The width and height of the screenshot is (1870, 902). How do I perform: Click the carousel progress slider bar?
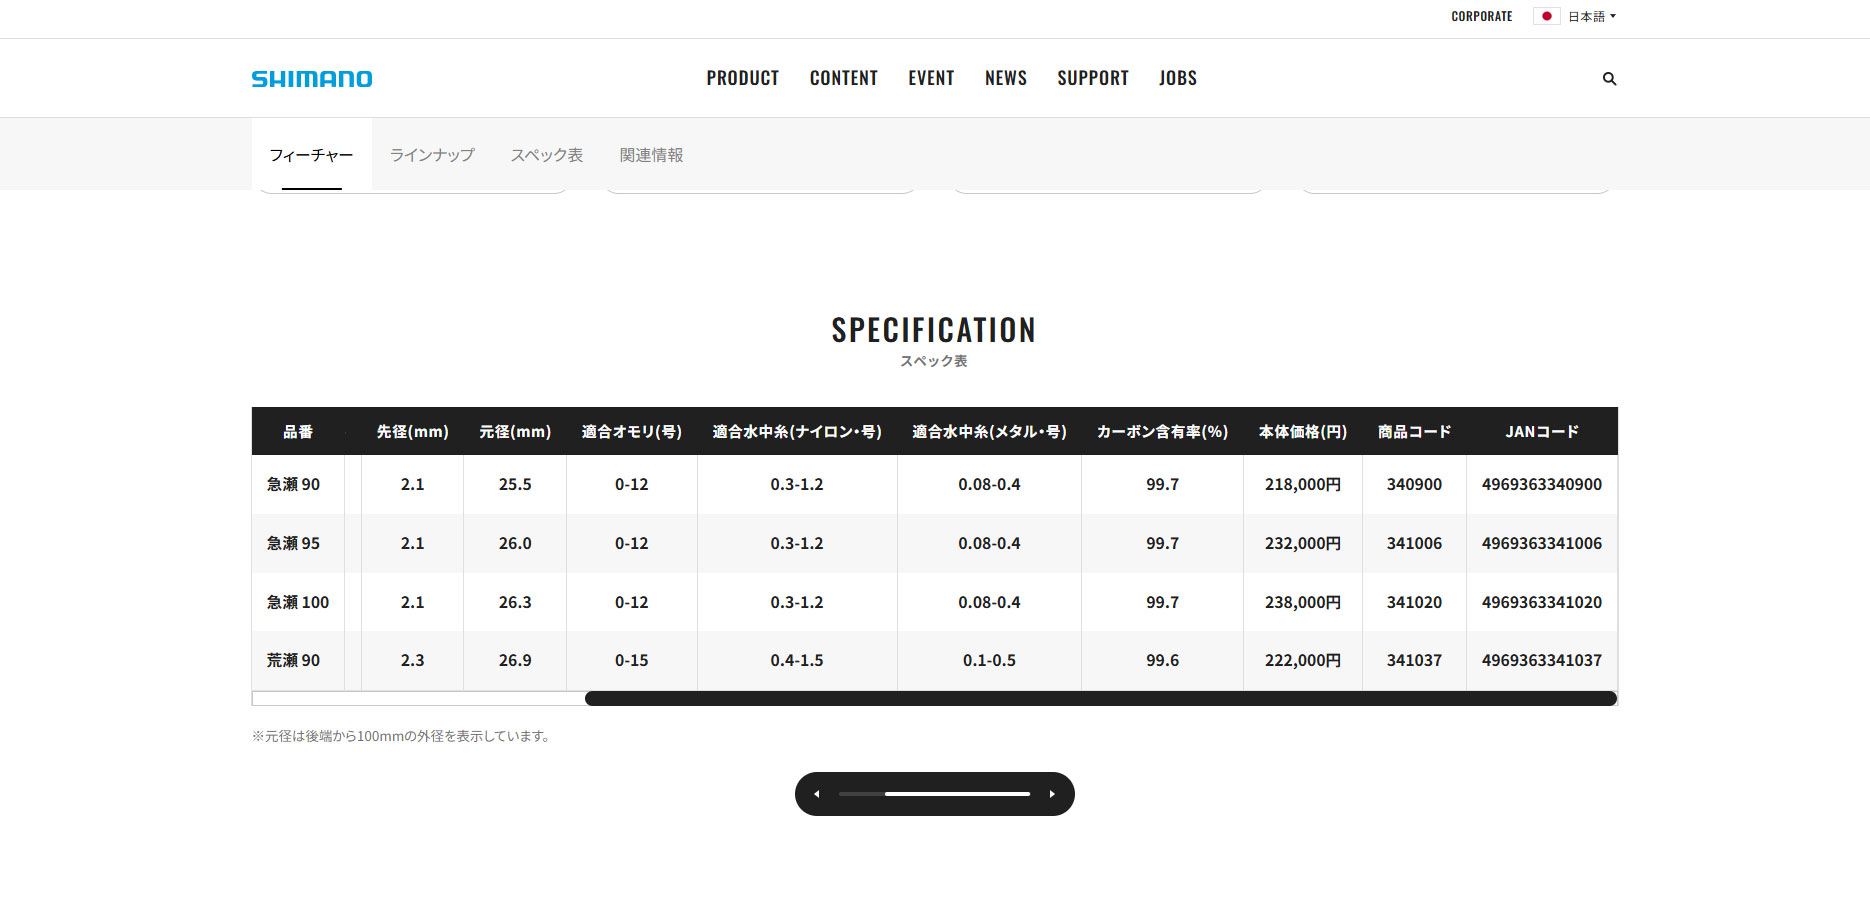point(935,794)
